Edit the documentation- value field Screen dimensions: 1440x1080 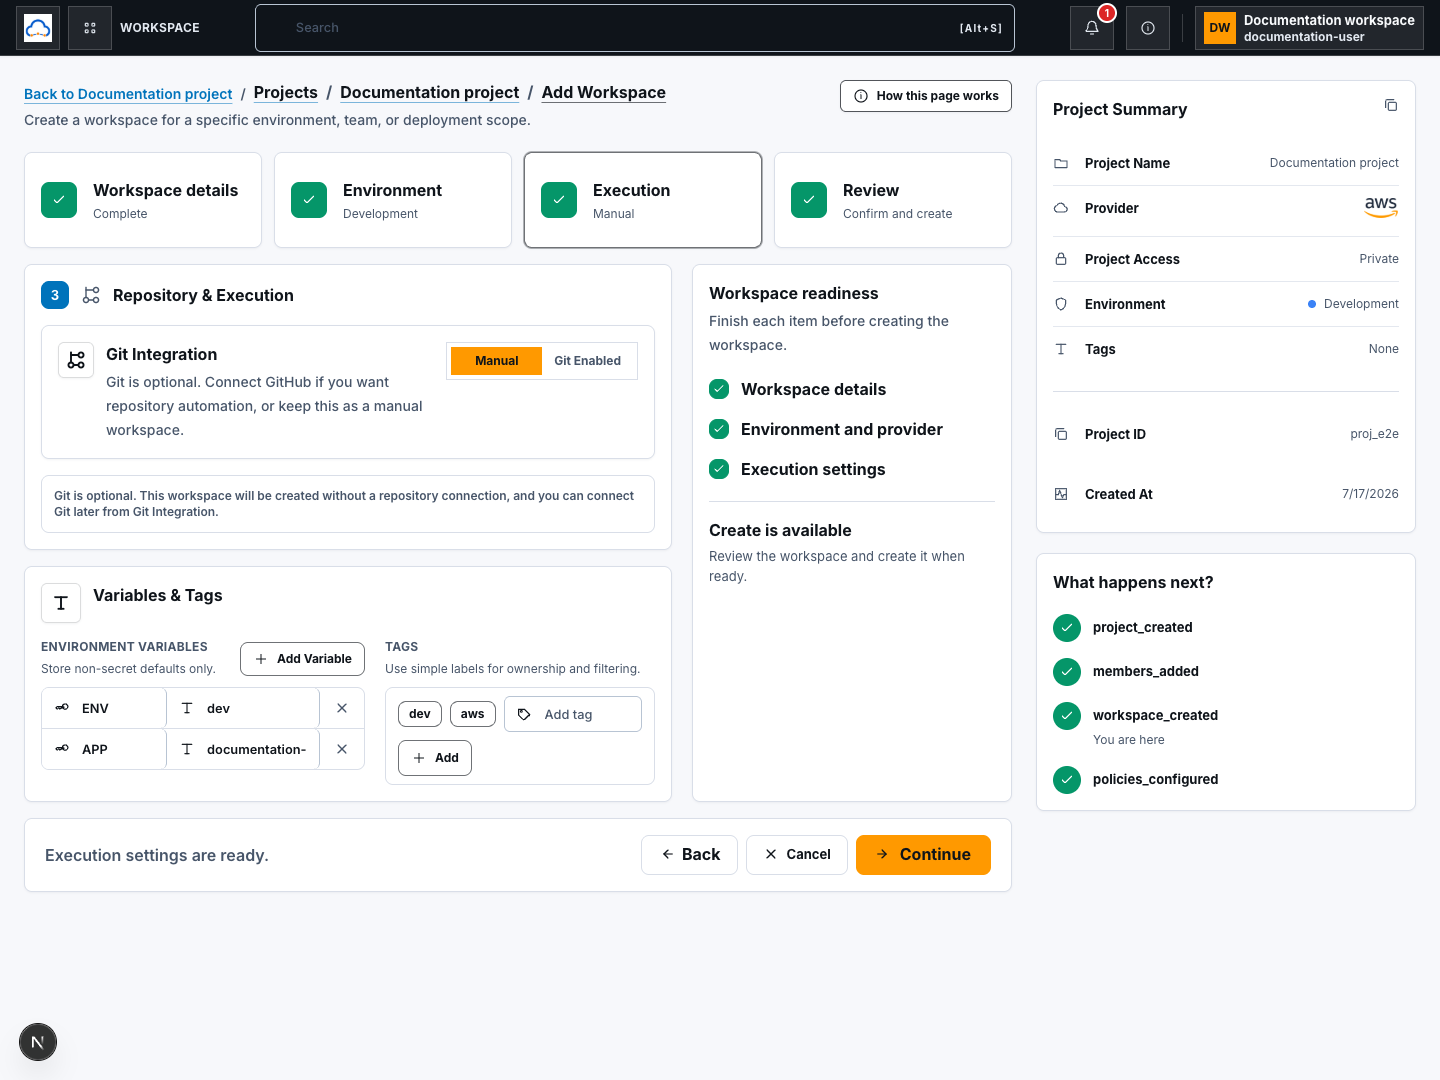243,749
